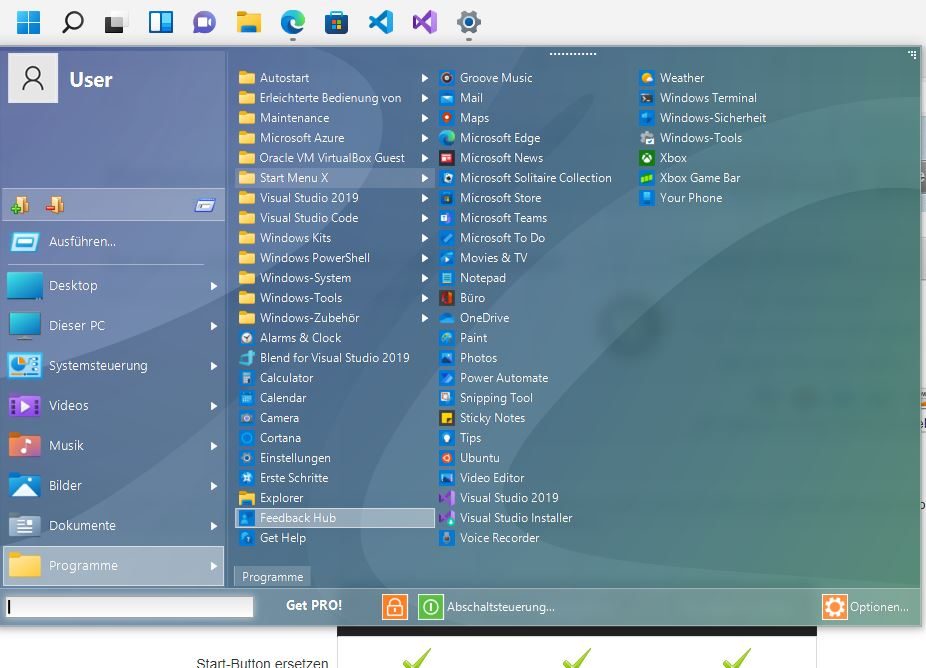Screen dimensions: 926x668
Task: Expand Start Menu X folder arrow
Action: click(425, 178)
